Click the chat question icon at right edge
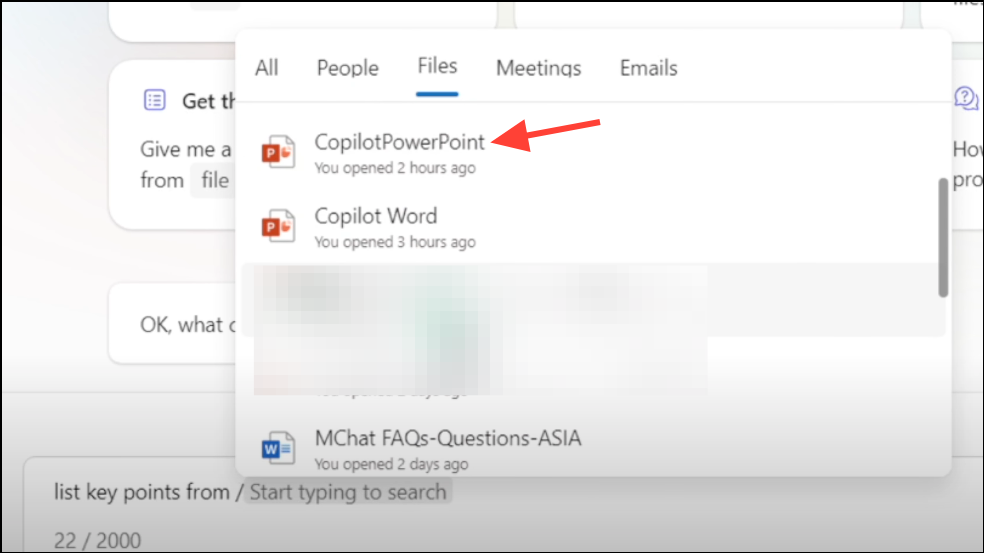Viewport: 984px width, 553px height. pyautogui.click(x=966, y=99)
